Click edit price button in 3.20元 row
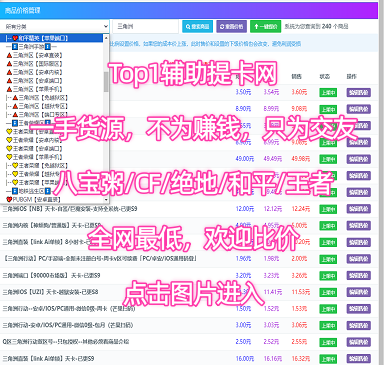 (x=359, y=276)
